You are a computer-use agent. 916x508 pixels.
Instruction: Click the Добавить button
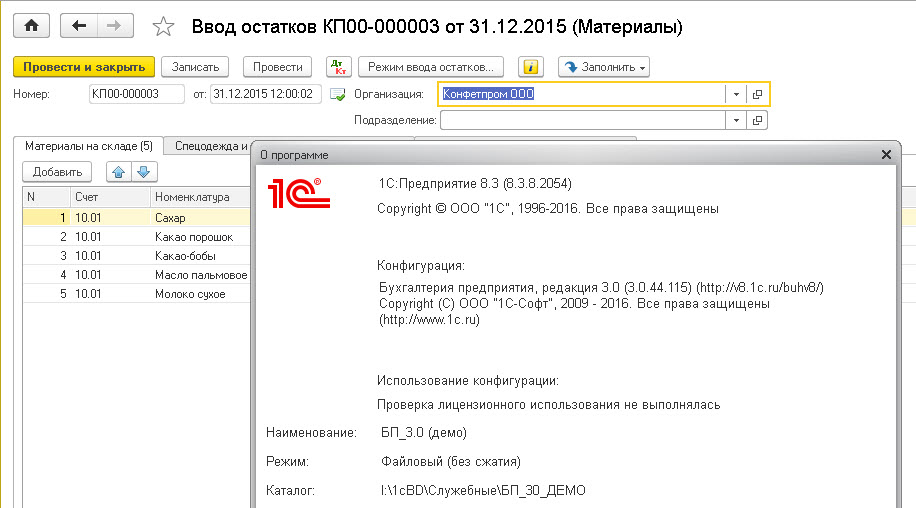click(57, 172)
